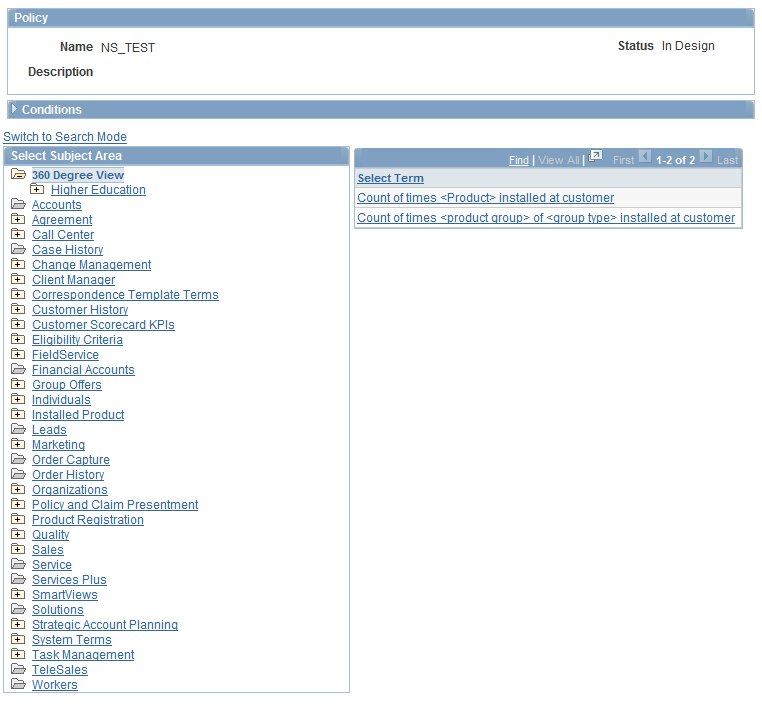Screen dimensions: 762x704
Task: Expand the Customer History plus icon
Action: [x=18, y=309]
